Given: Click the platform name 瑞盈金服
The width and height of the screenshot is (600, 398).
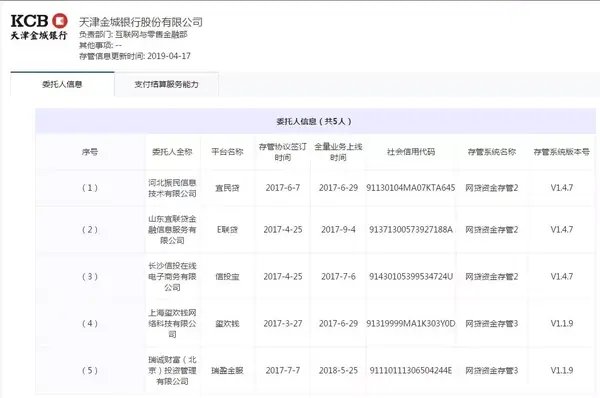Looking at the screenshot, I should [227, 370].
